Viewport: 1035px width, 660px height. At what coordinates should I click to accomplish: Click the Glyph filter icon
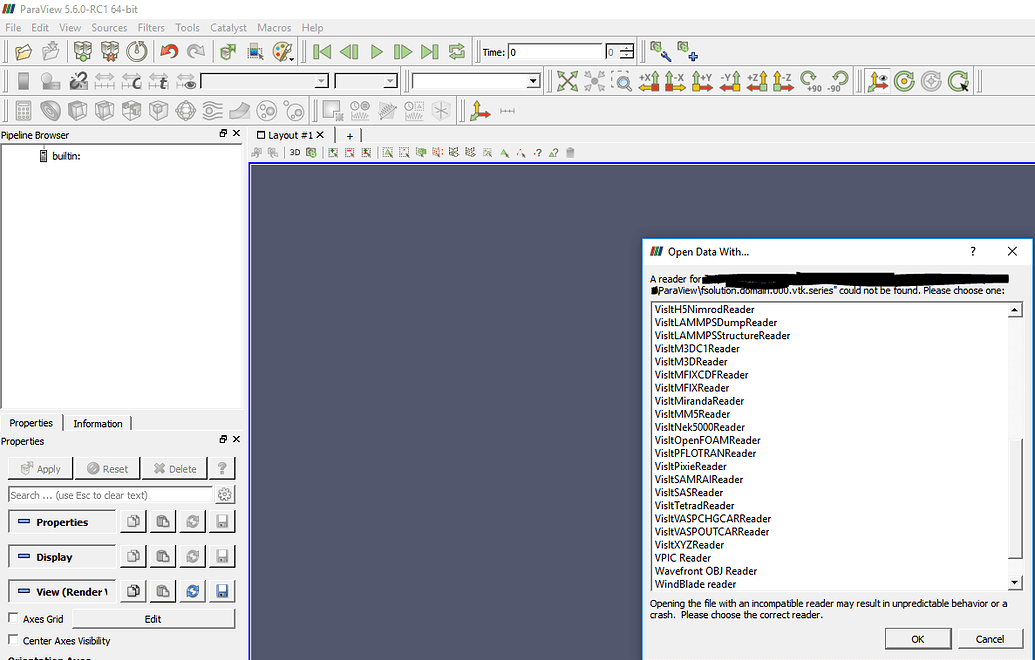[185, 111]
